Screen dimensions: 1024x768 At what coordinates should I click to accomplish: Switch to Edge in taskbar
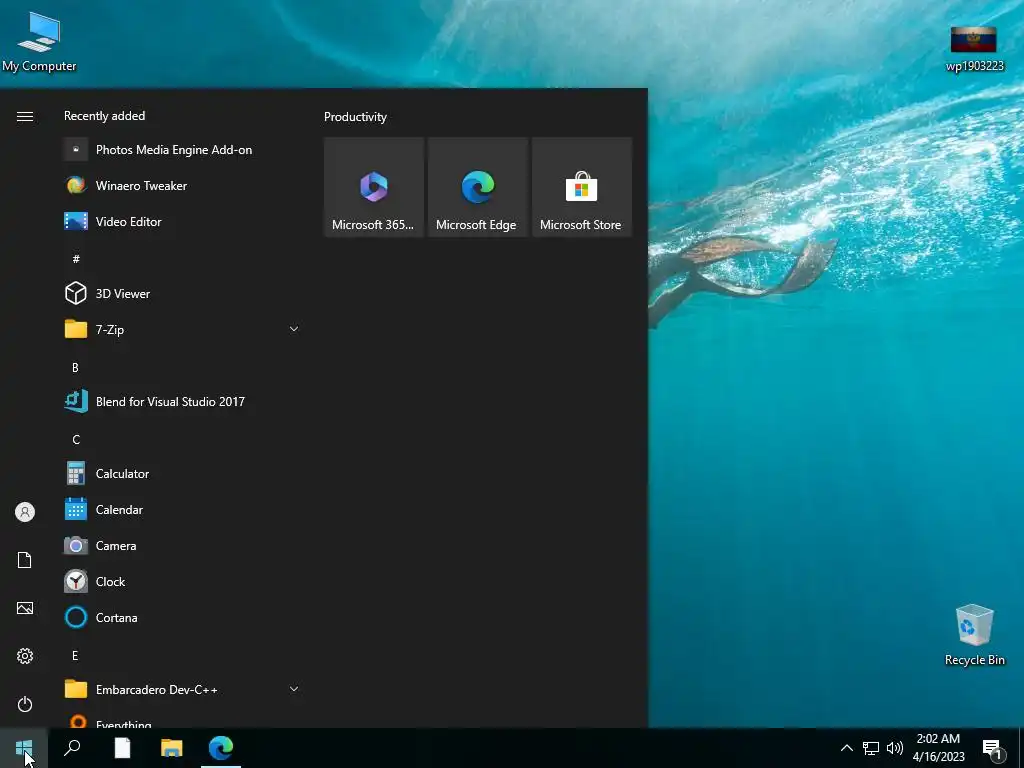tap(221, 748)
